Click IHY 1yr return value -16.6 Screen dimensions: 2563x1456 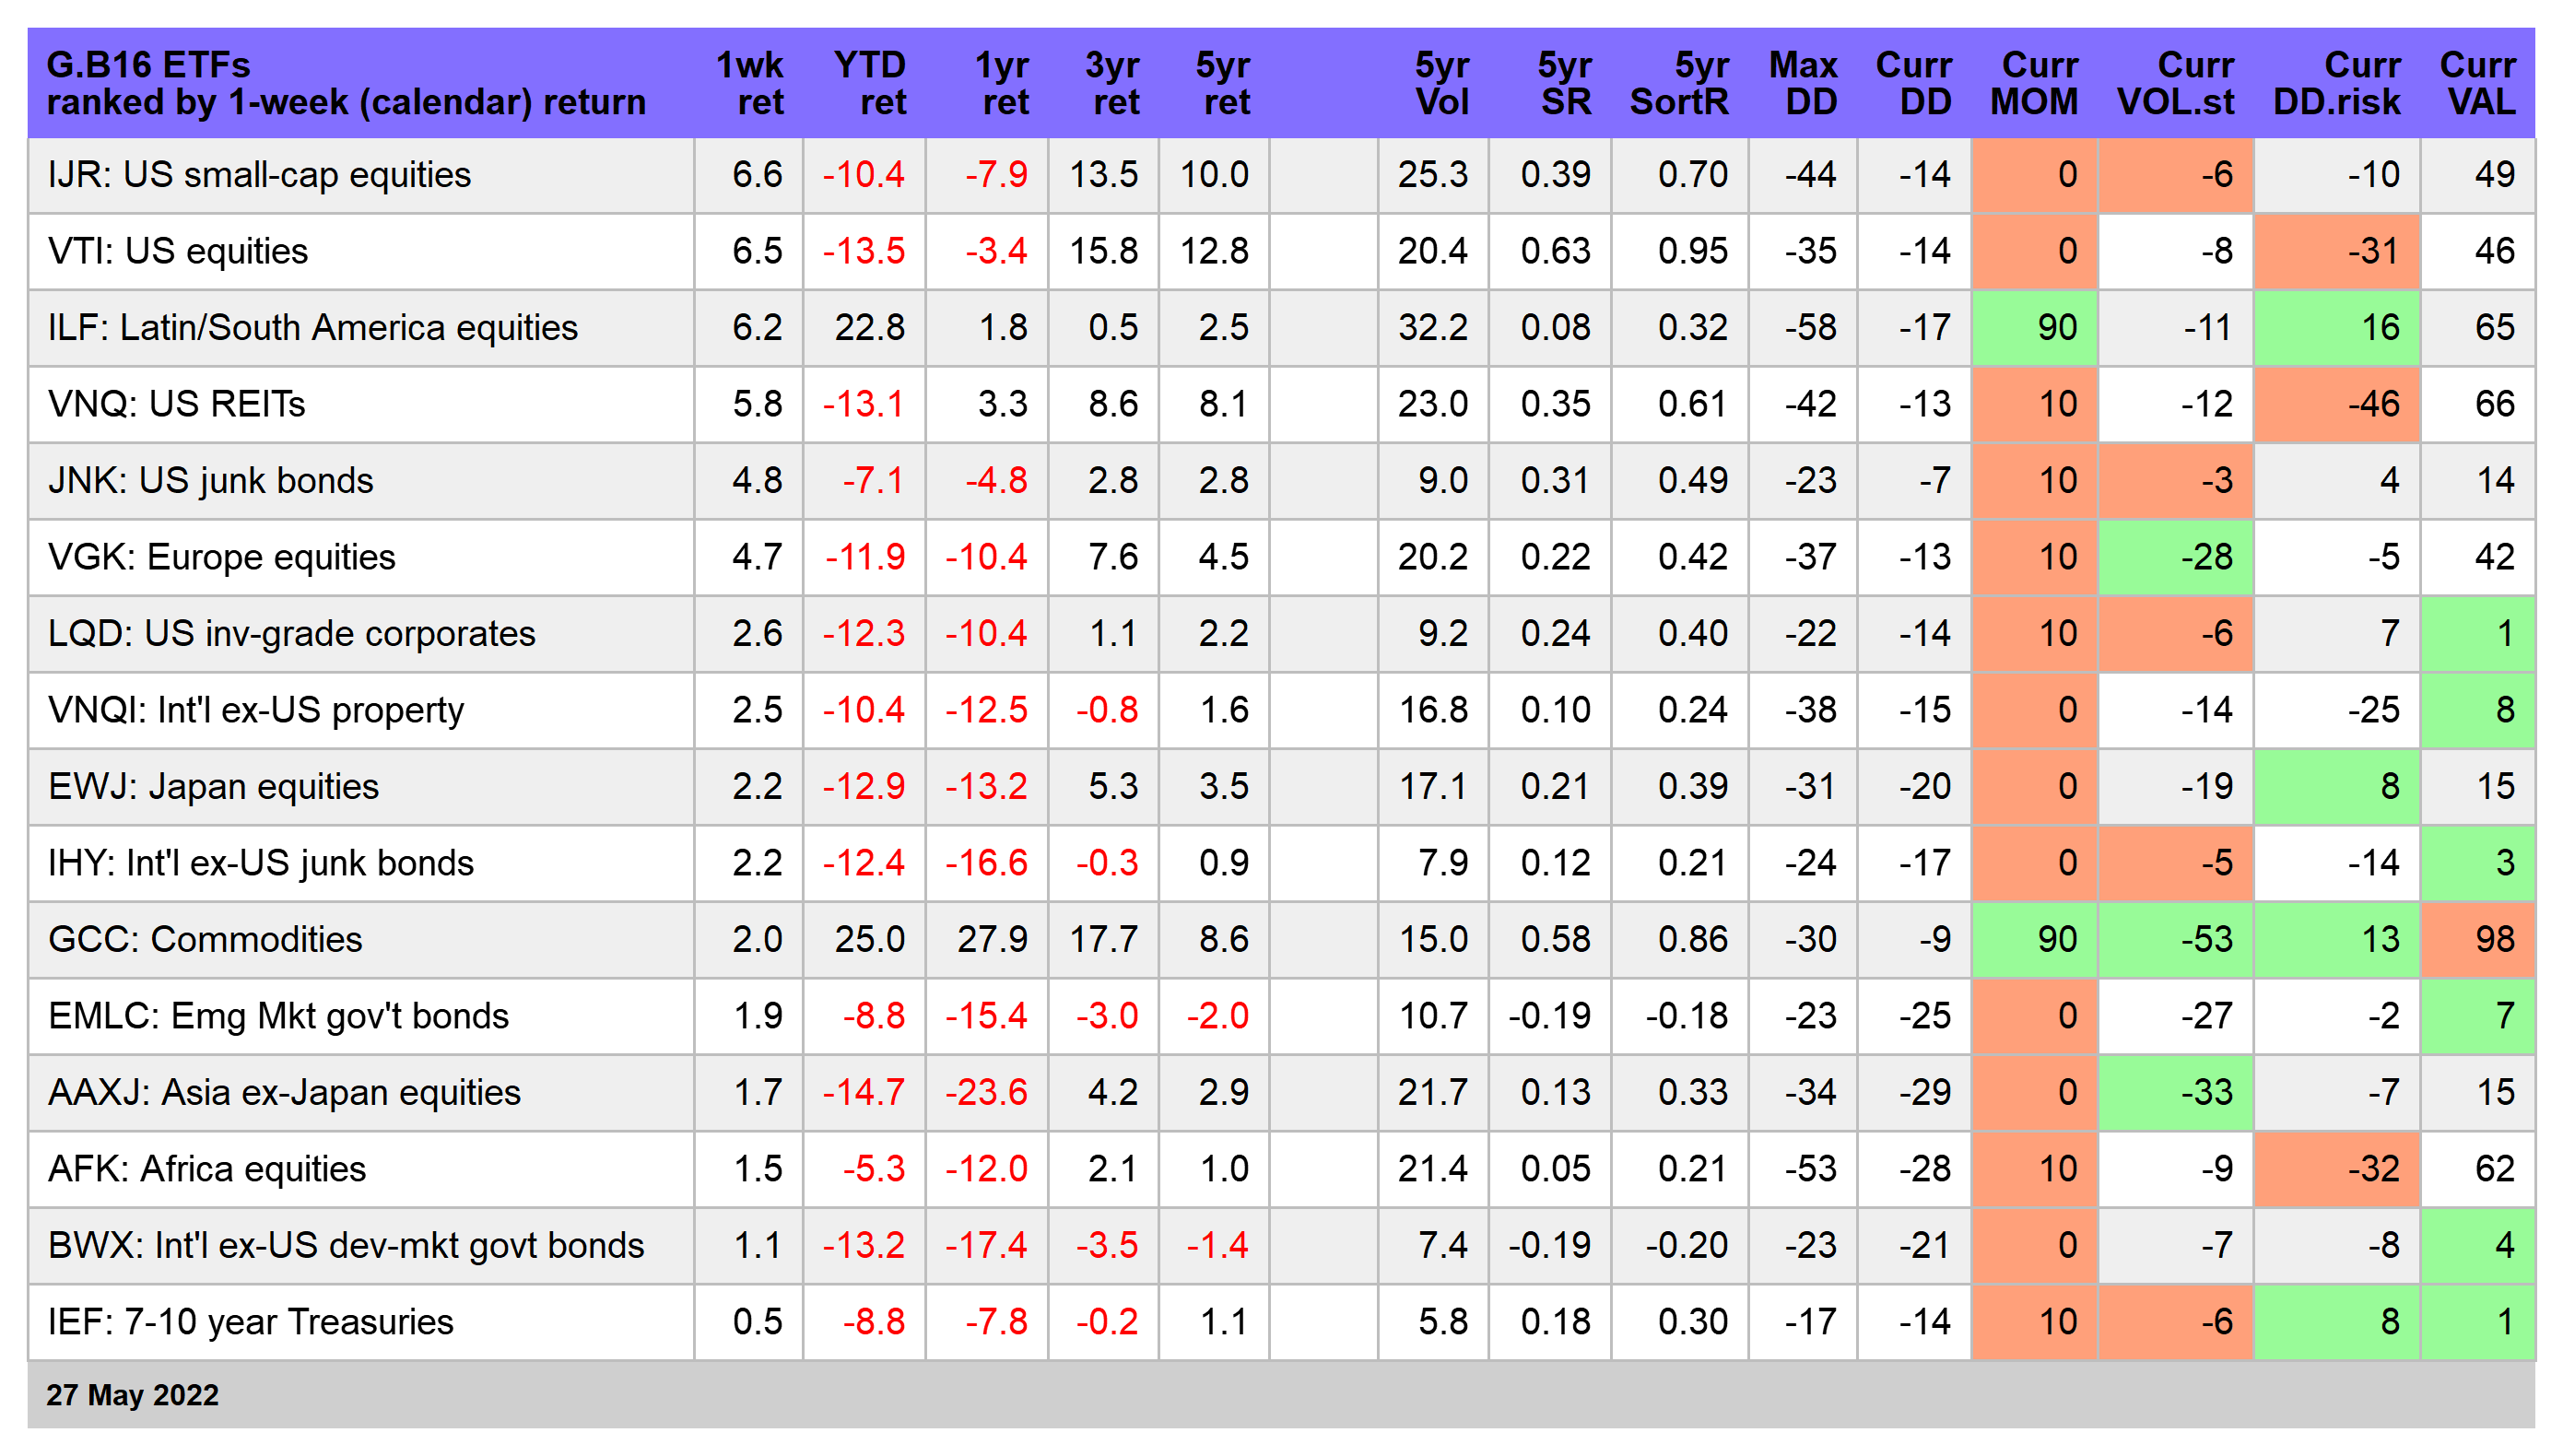pos(986,863)
